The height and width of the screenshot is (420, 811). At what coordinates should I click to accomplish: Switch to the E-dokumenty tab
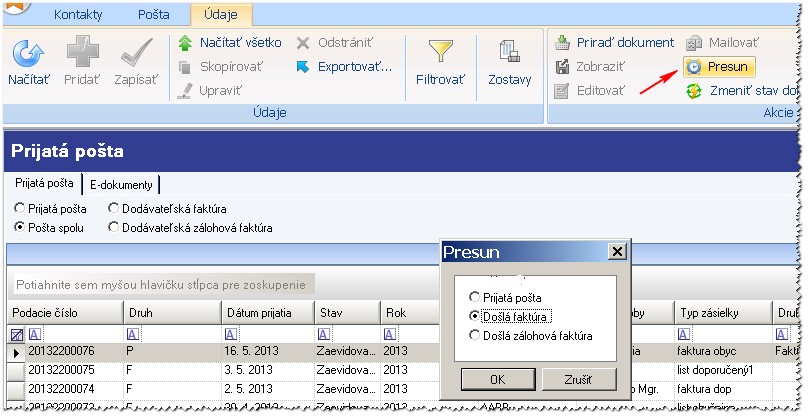(121, 185)
